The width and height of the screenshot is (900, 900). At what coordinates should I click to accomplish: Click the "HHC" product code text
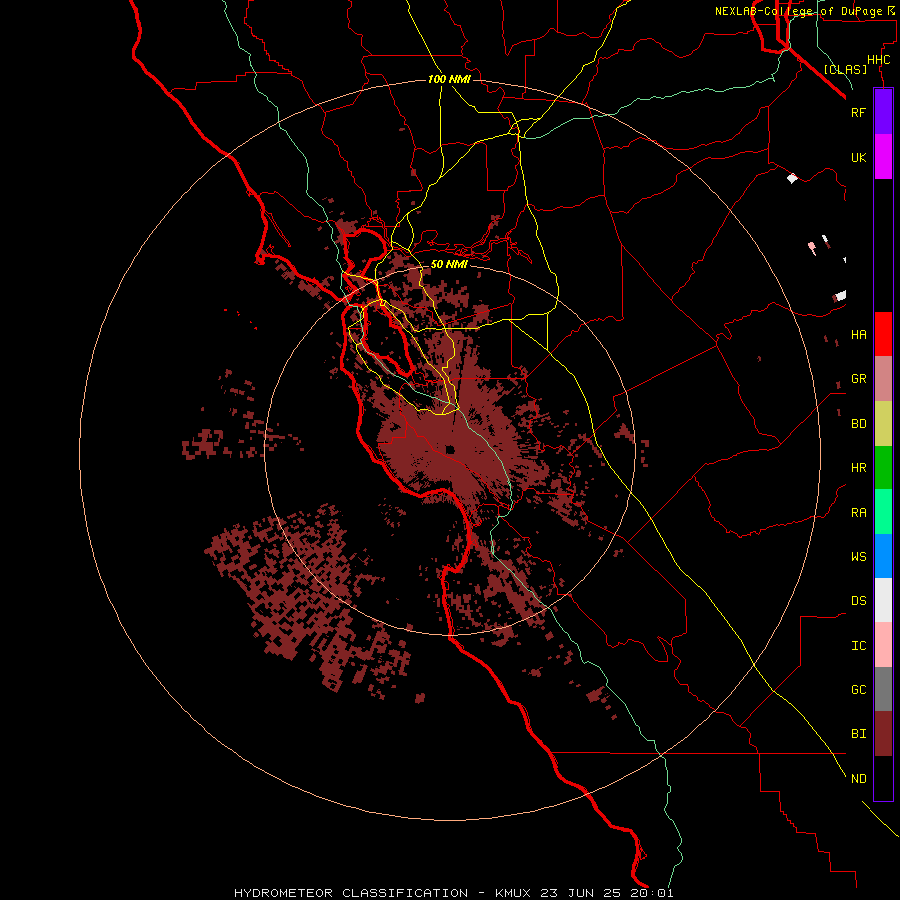pyautogui.click(x=879, y=60)
